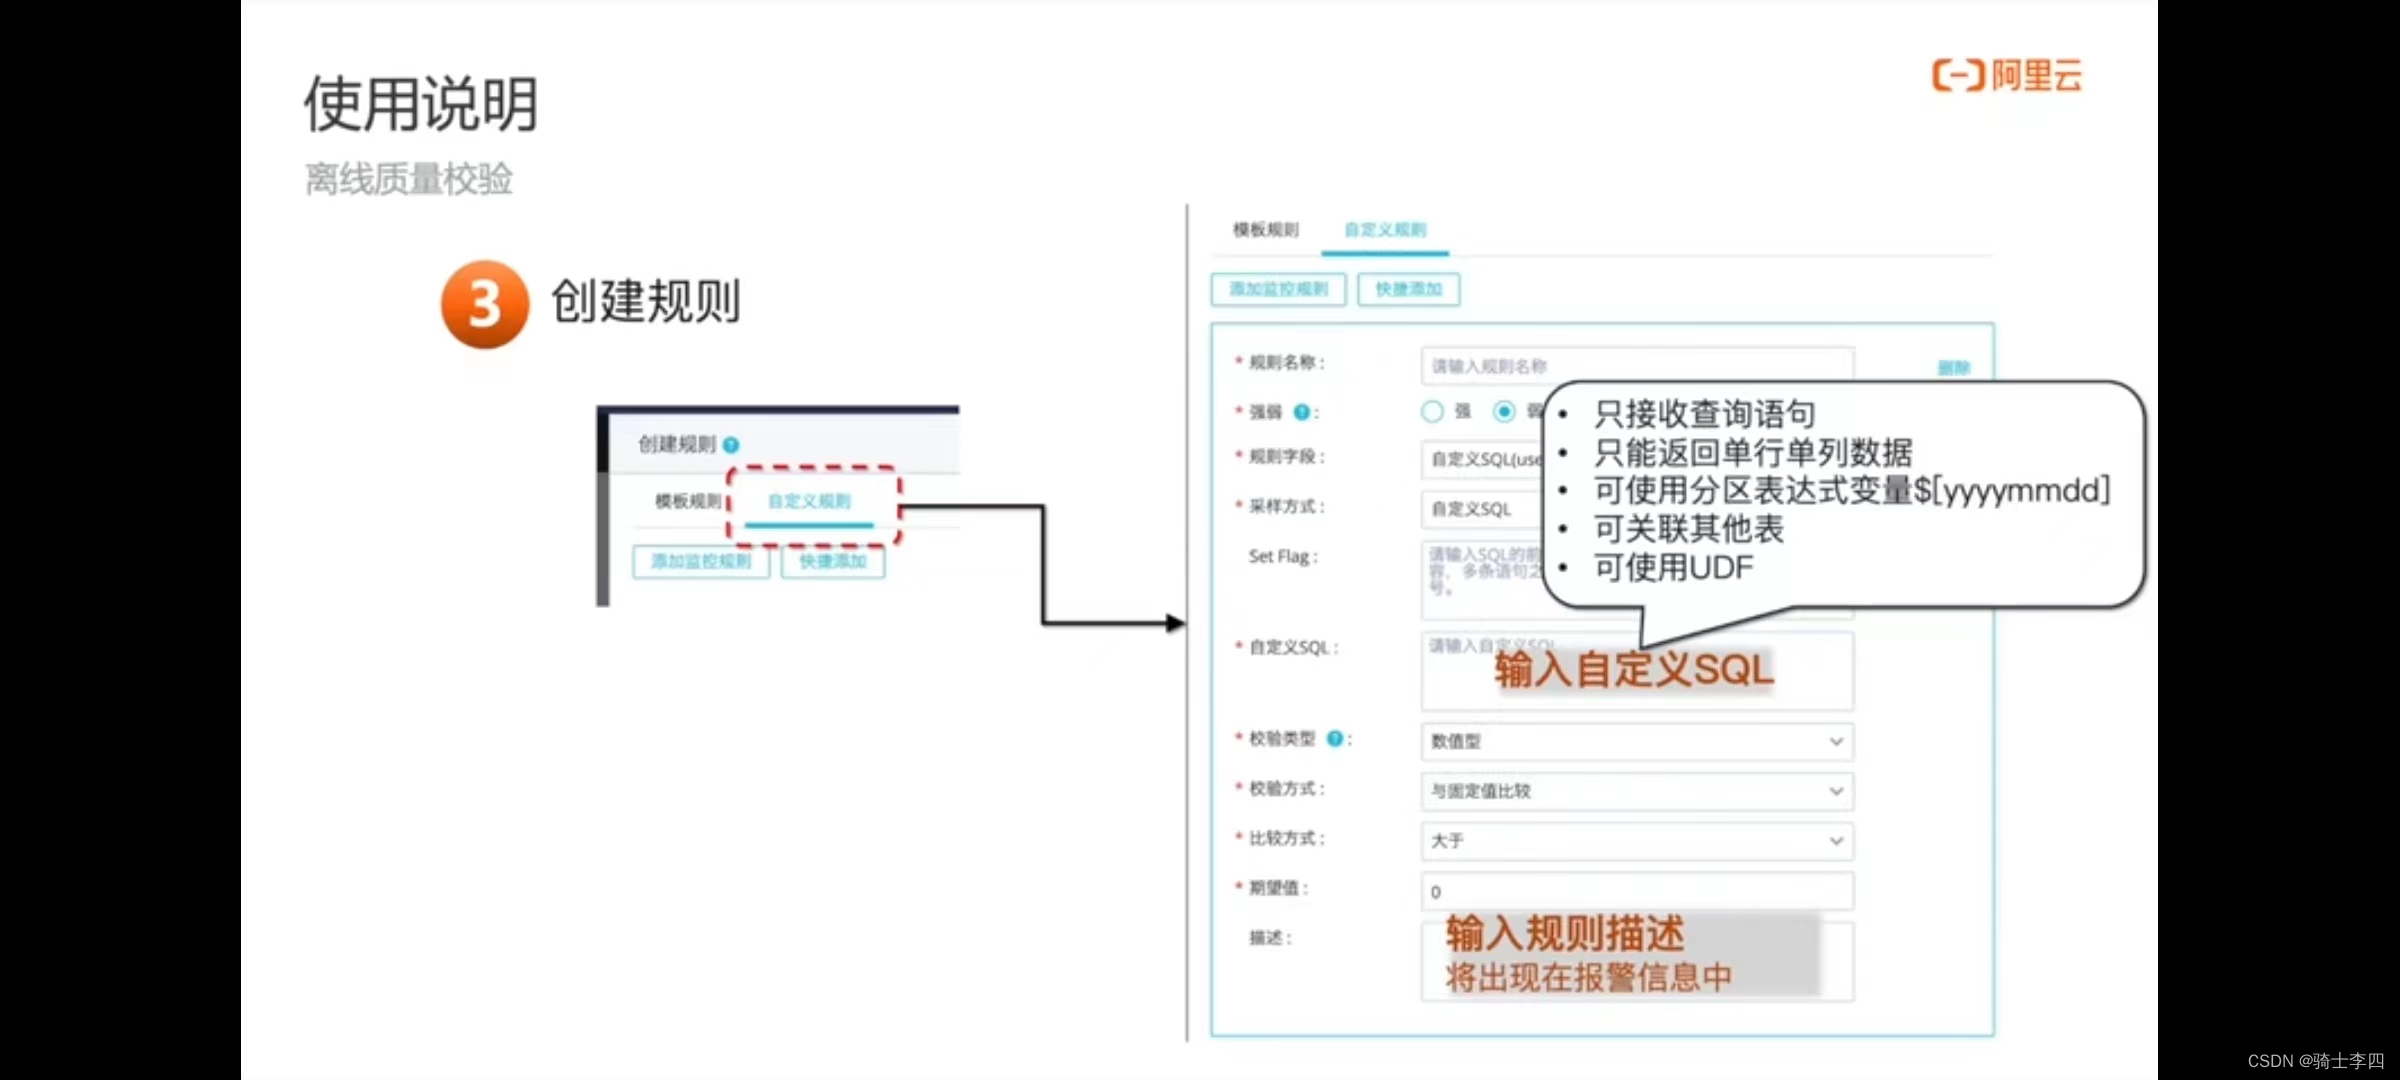Viewport: 2400px width, 1080px height.
Task: Select 自定义规则 tab in right panel
Action: pyautogui.click(x=1385, y=230)
